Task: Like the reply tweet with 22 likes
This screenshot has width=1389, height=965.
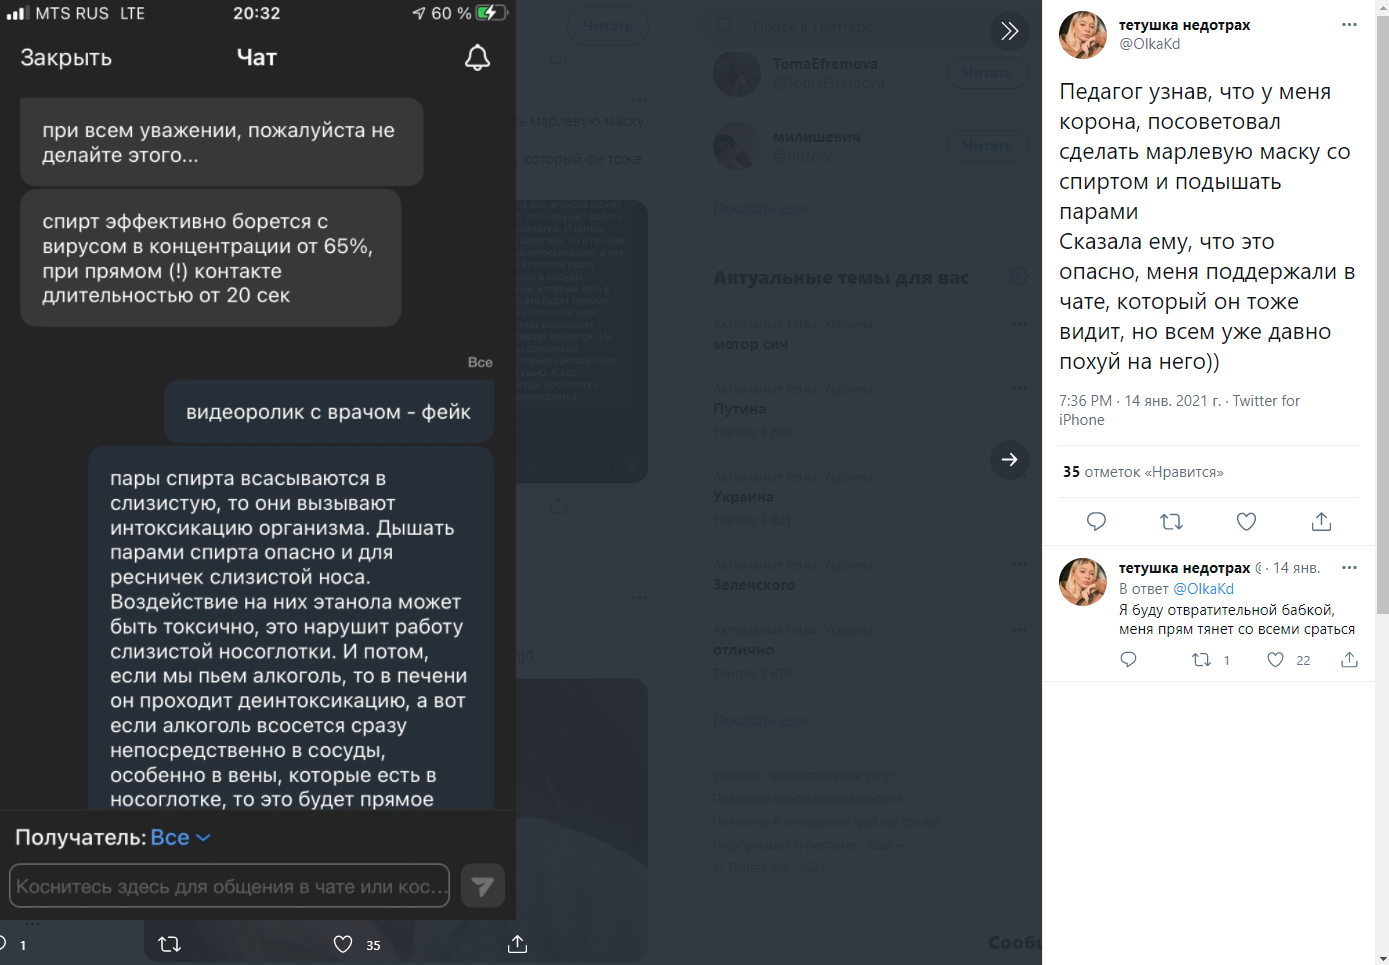Action: point(1288,660)
